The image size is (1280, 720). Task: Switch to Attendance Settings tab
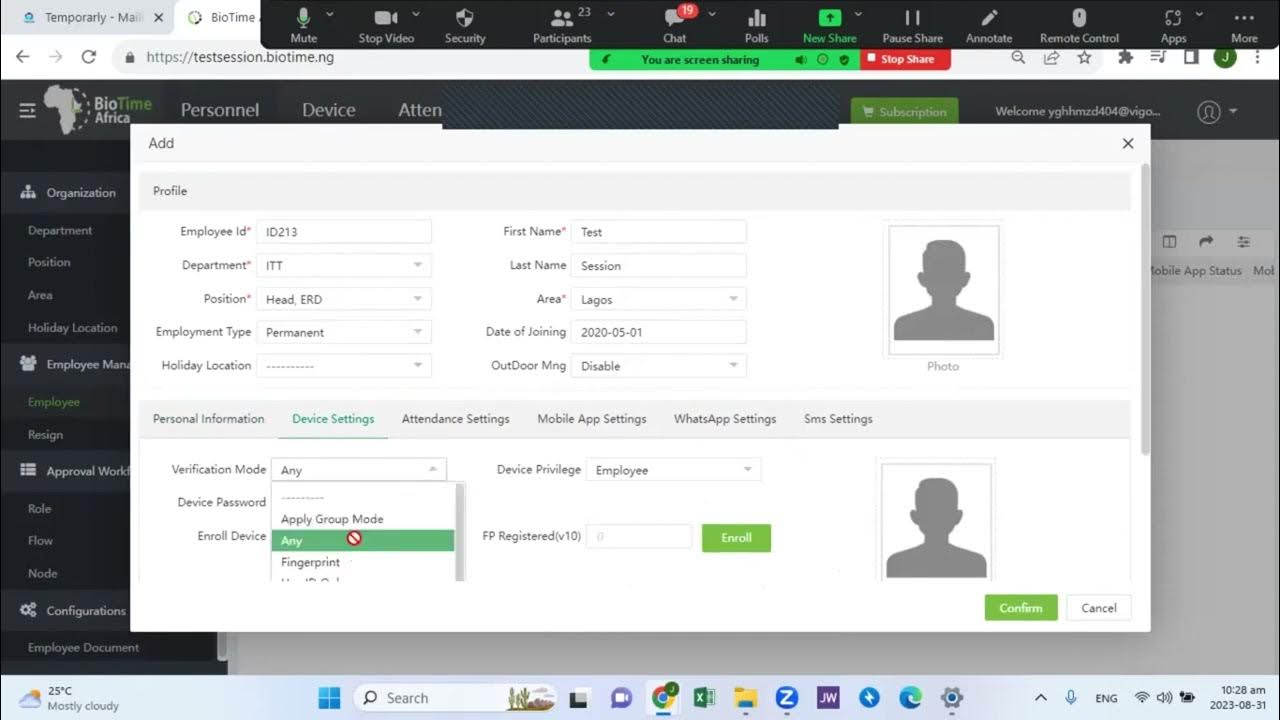[x=455, y=419]
